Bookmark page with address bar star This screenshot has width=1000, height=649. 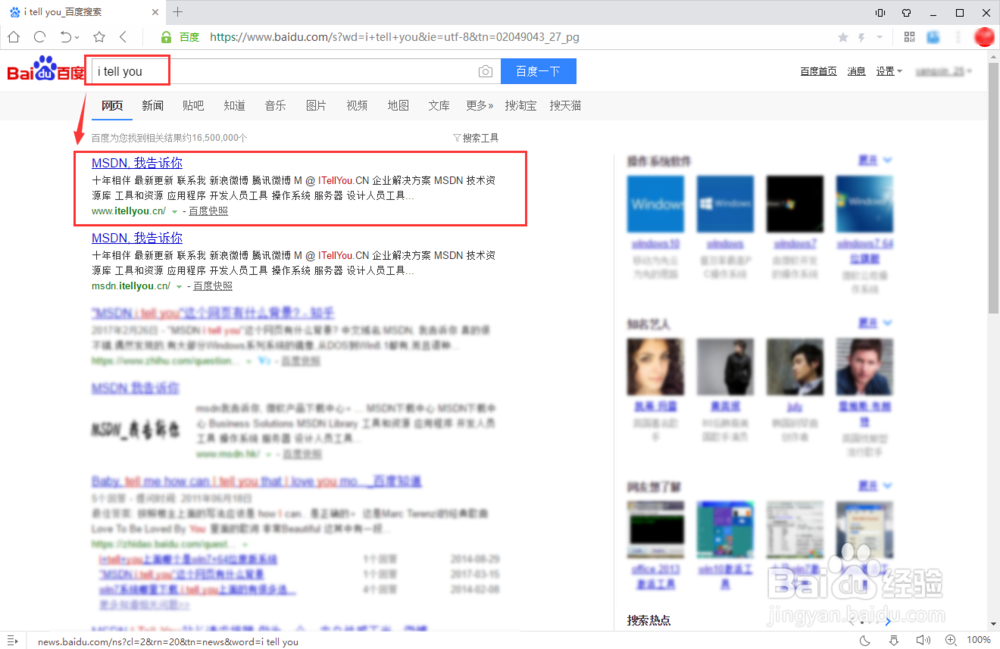coord(843,37)
